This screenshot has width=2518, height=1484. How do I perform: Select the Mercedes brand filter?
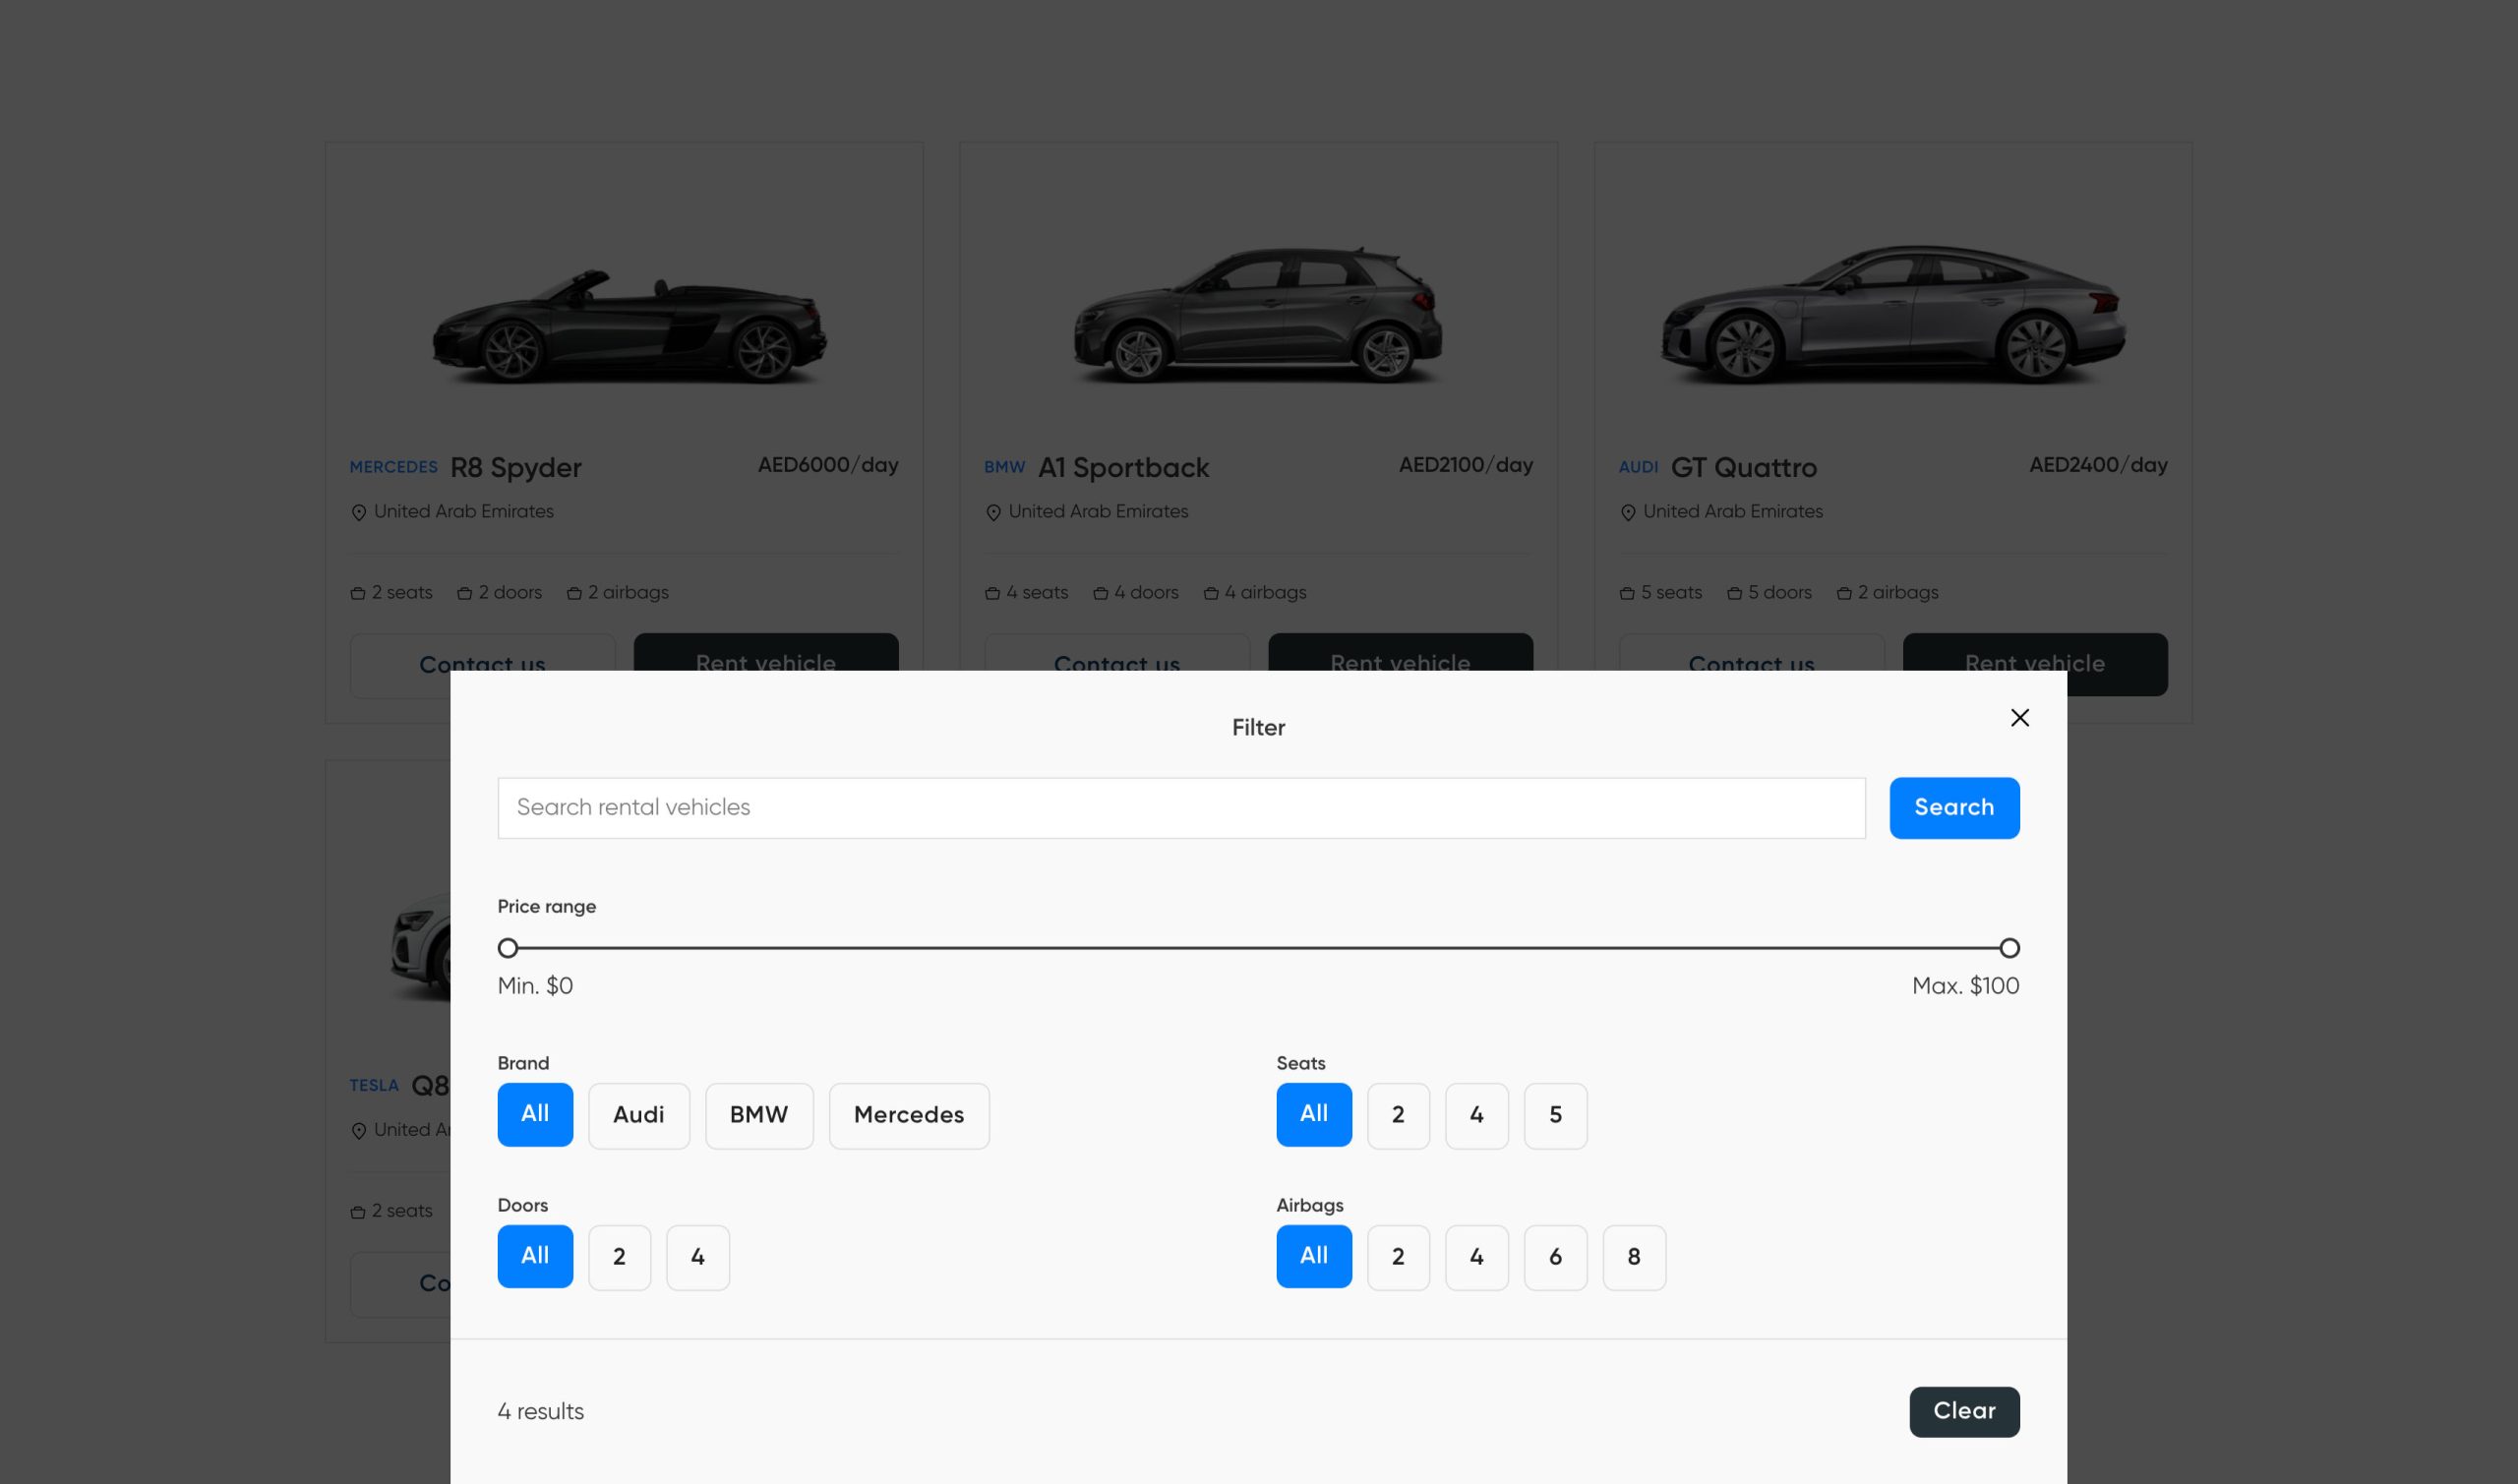point(908,1115)
